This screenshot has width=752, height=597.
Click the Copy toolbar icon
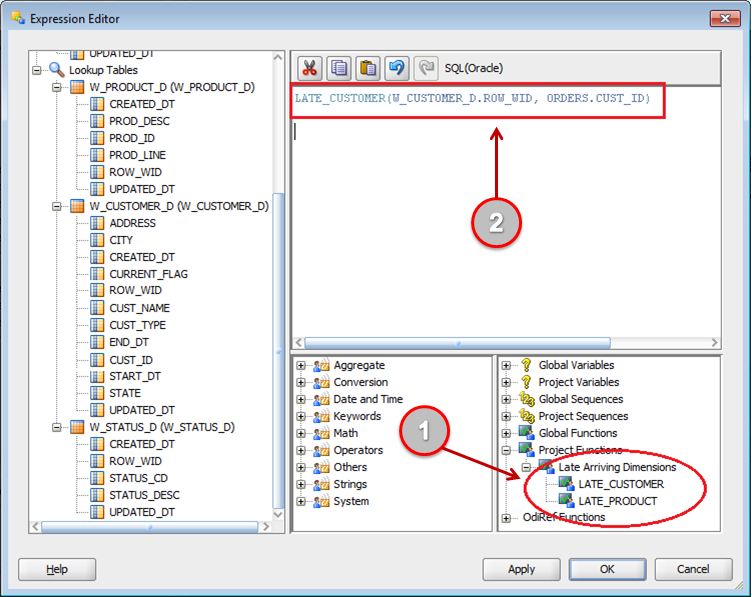(x=339, y=68)
